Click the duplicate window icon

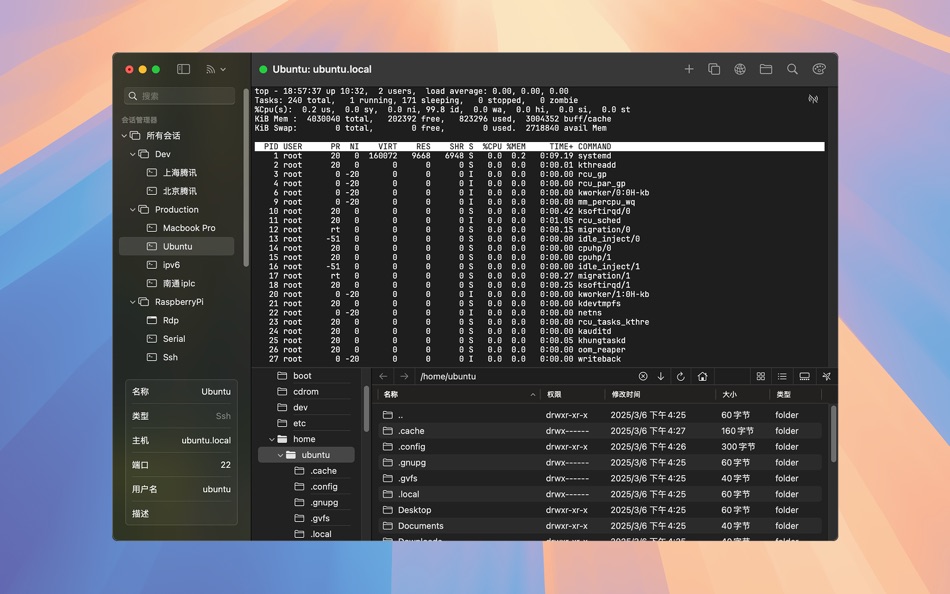(714, 69)
